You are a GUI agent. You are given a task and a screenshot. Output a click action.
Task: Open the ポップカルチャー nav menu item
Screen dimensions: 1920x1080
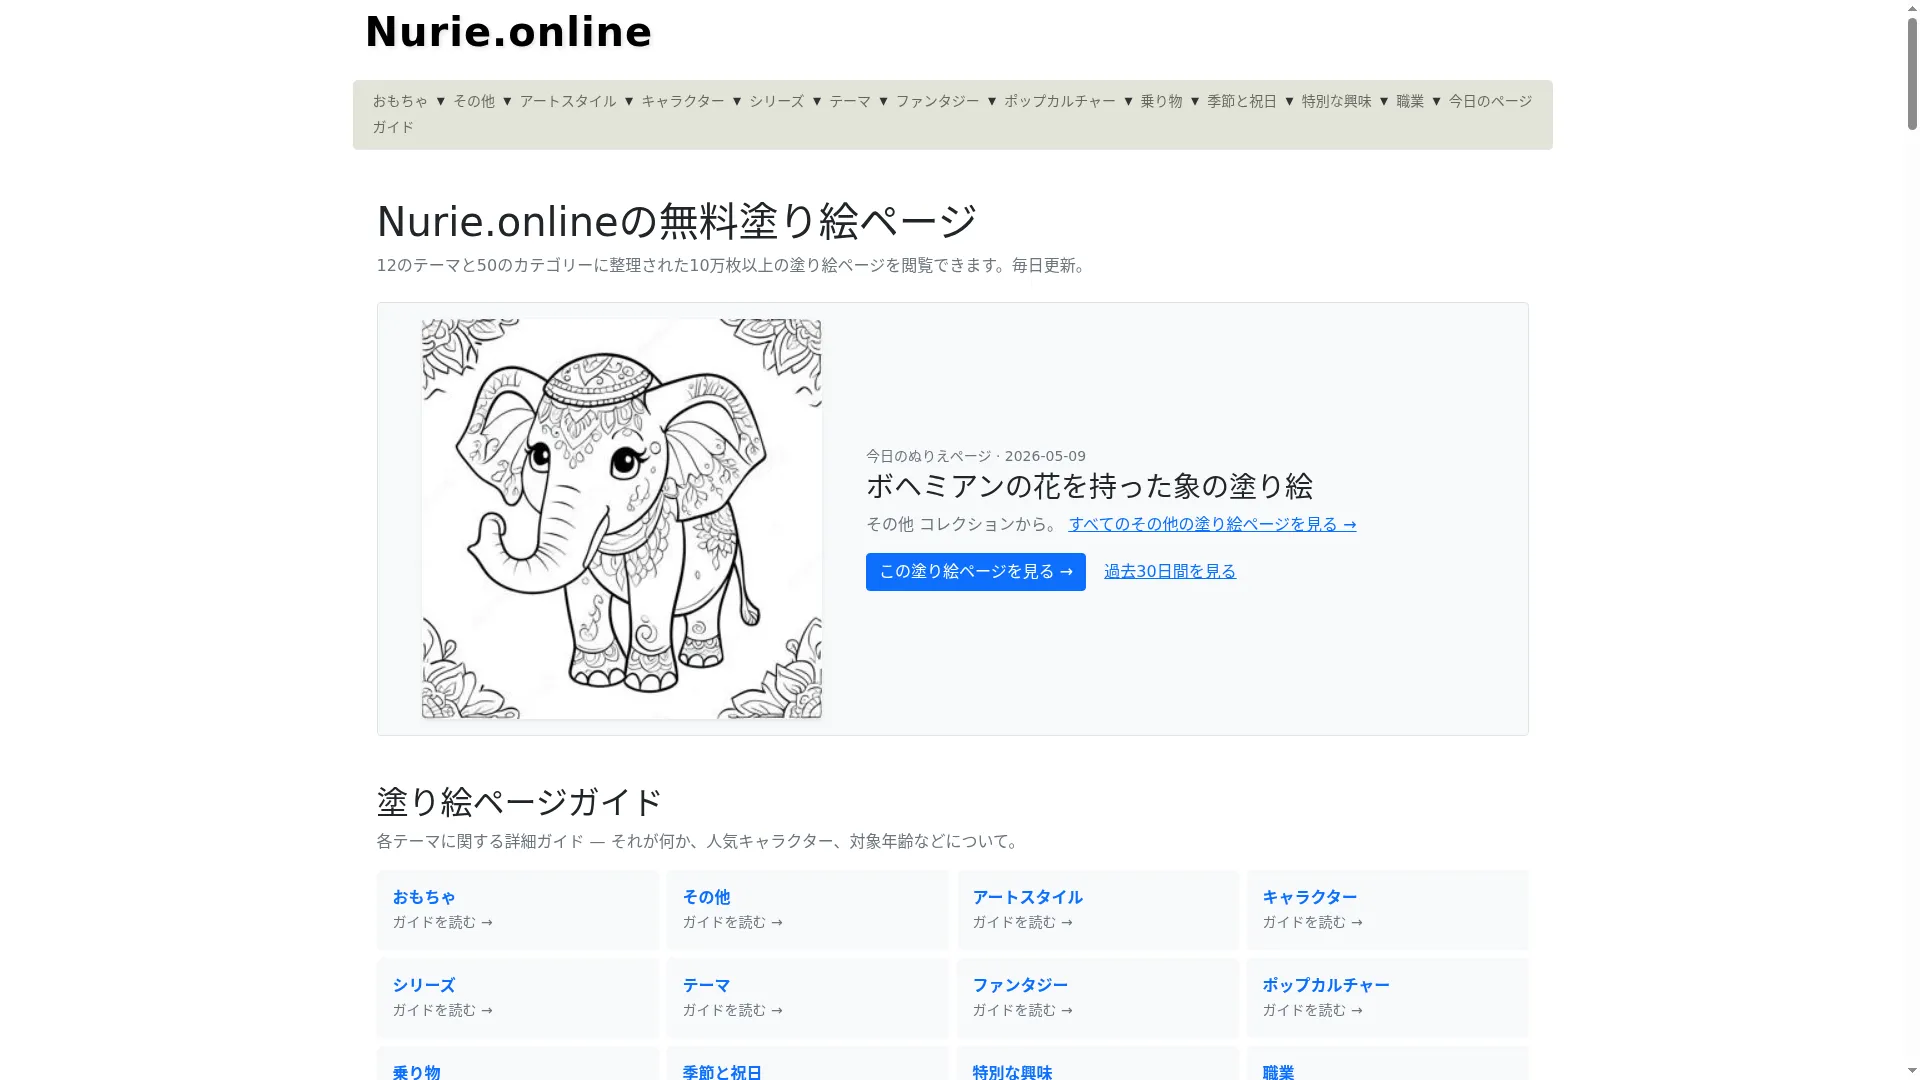click(1060, 101)
